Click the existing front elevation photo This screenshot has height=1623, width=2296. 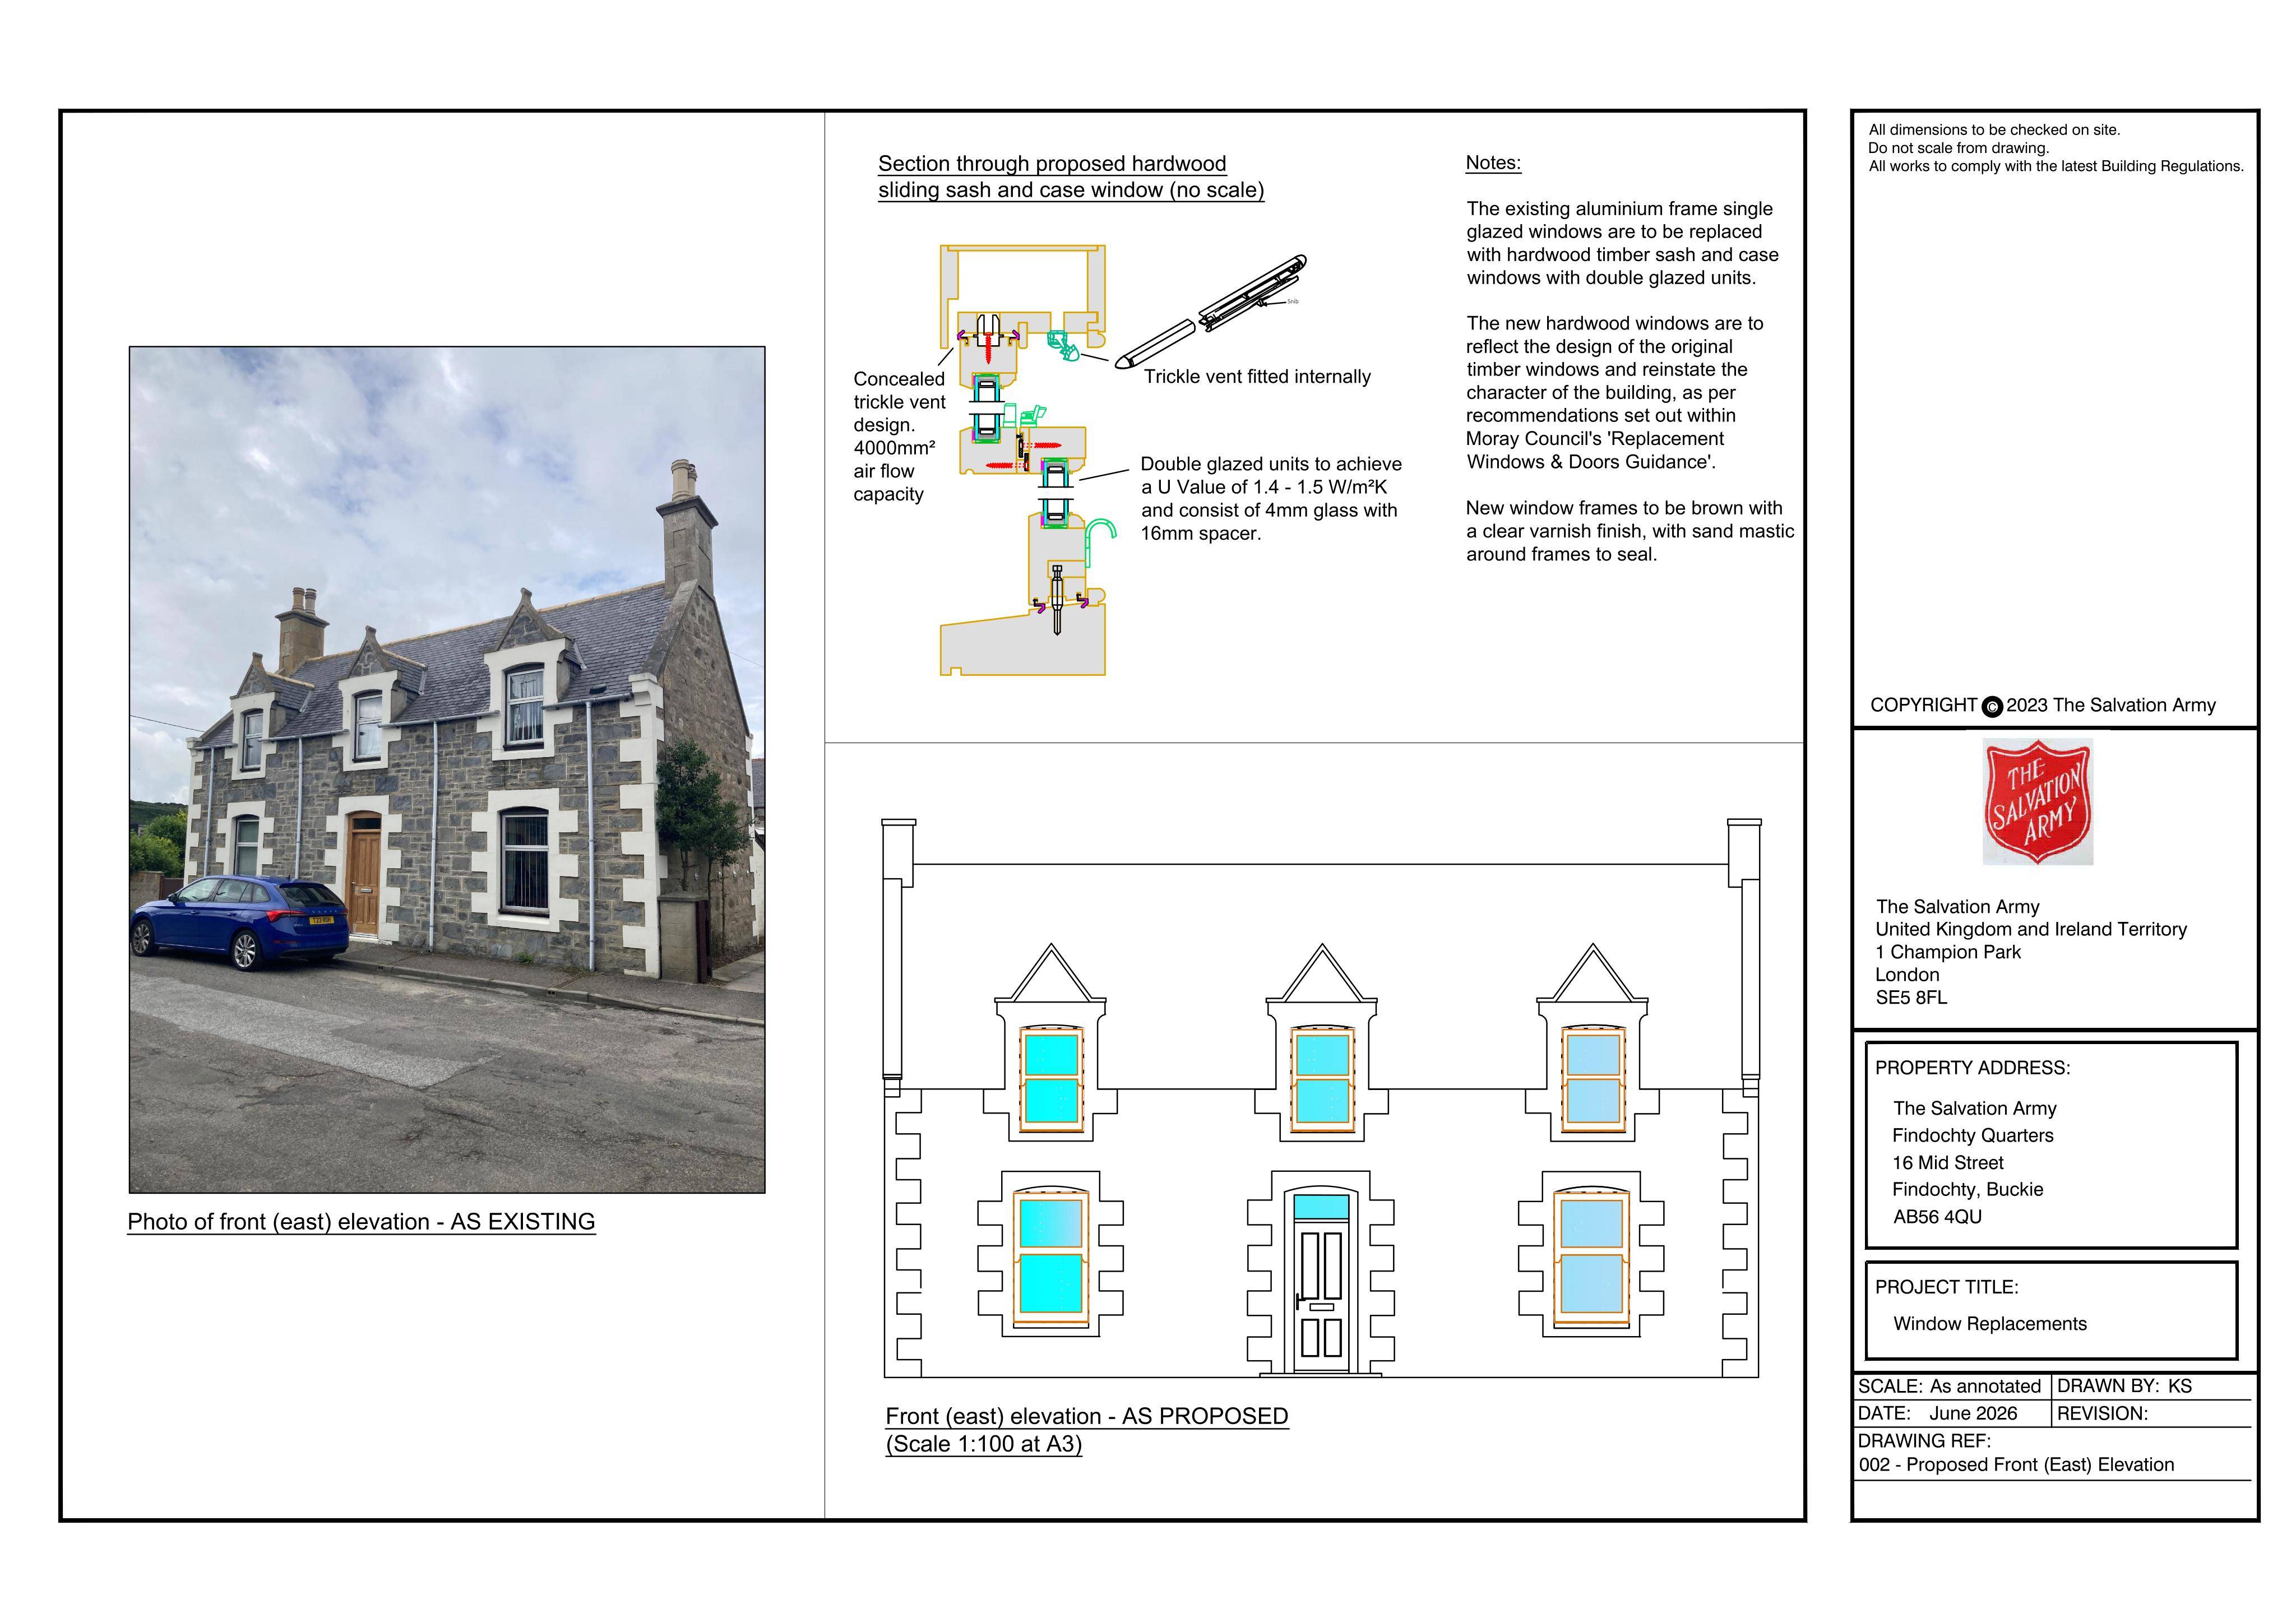pos(447,770)
